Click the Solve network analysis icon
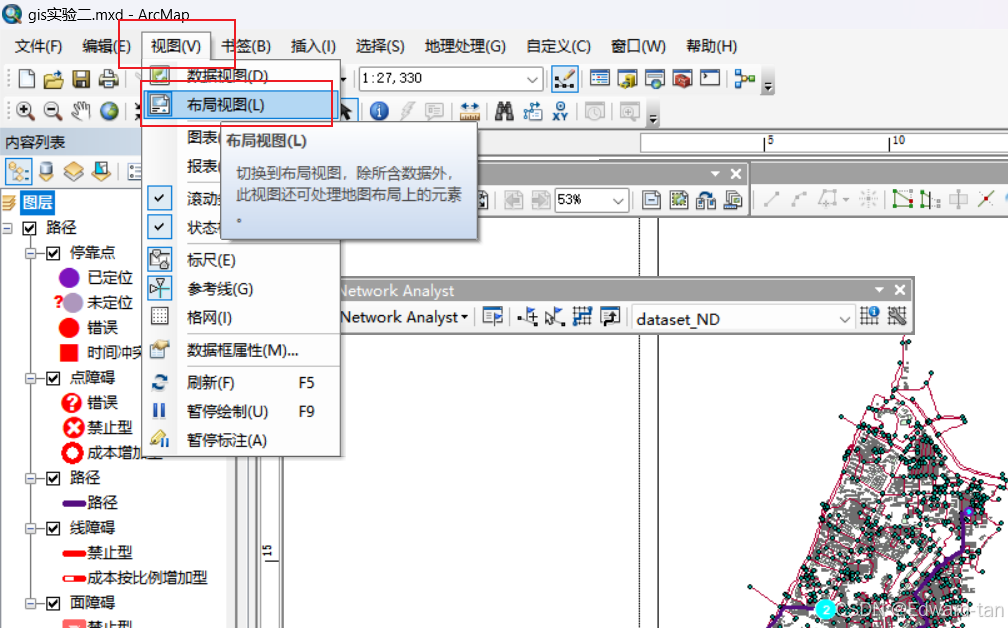1008x628 pixels. [x=582, y=316]
